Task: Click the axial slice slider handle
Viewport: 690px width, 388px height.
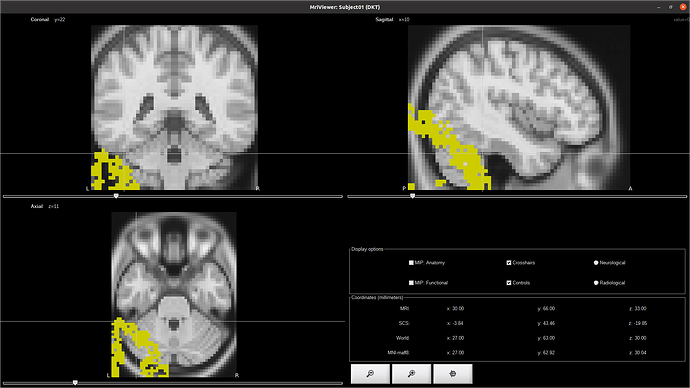Action: pos(75,383)
